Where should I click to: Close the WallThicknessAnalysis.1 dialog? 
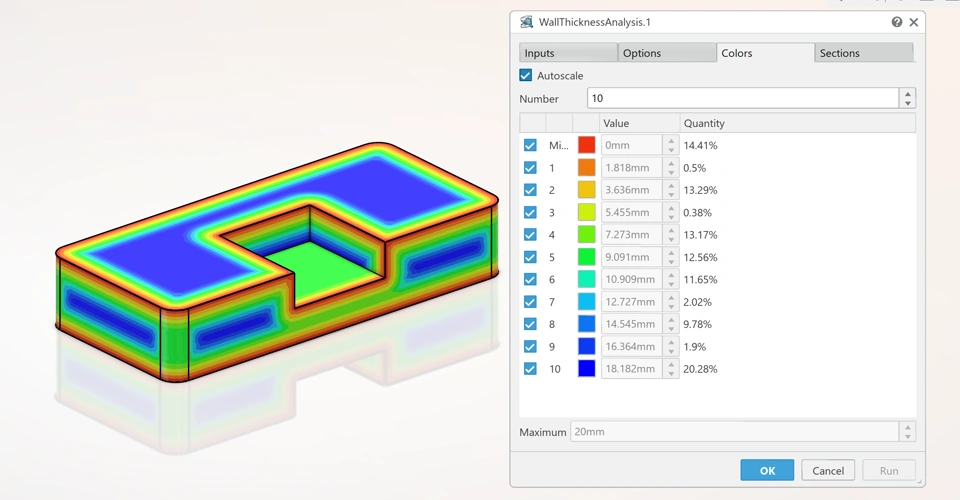click(x=913, y=22)
